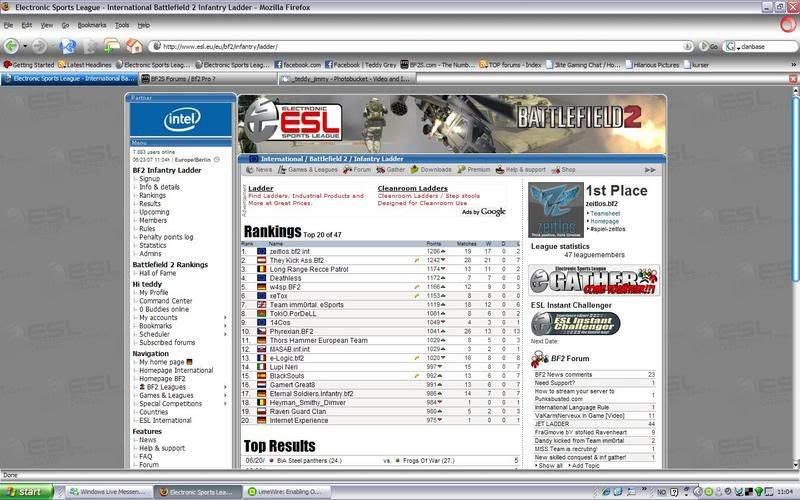Click the ESL Instant Challenger badge
800x500 pixels.
pyautogui.click(x=576, y=323)
